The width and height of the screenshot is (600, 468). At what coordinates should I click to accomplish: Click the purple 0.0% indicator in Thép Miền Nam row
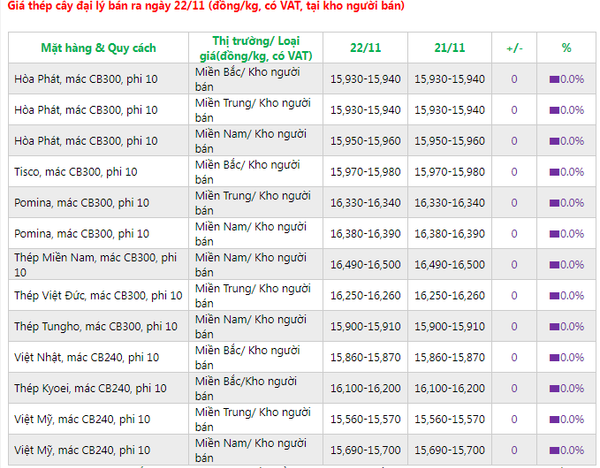(x=567, y=265)
